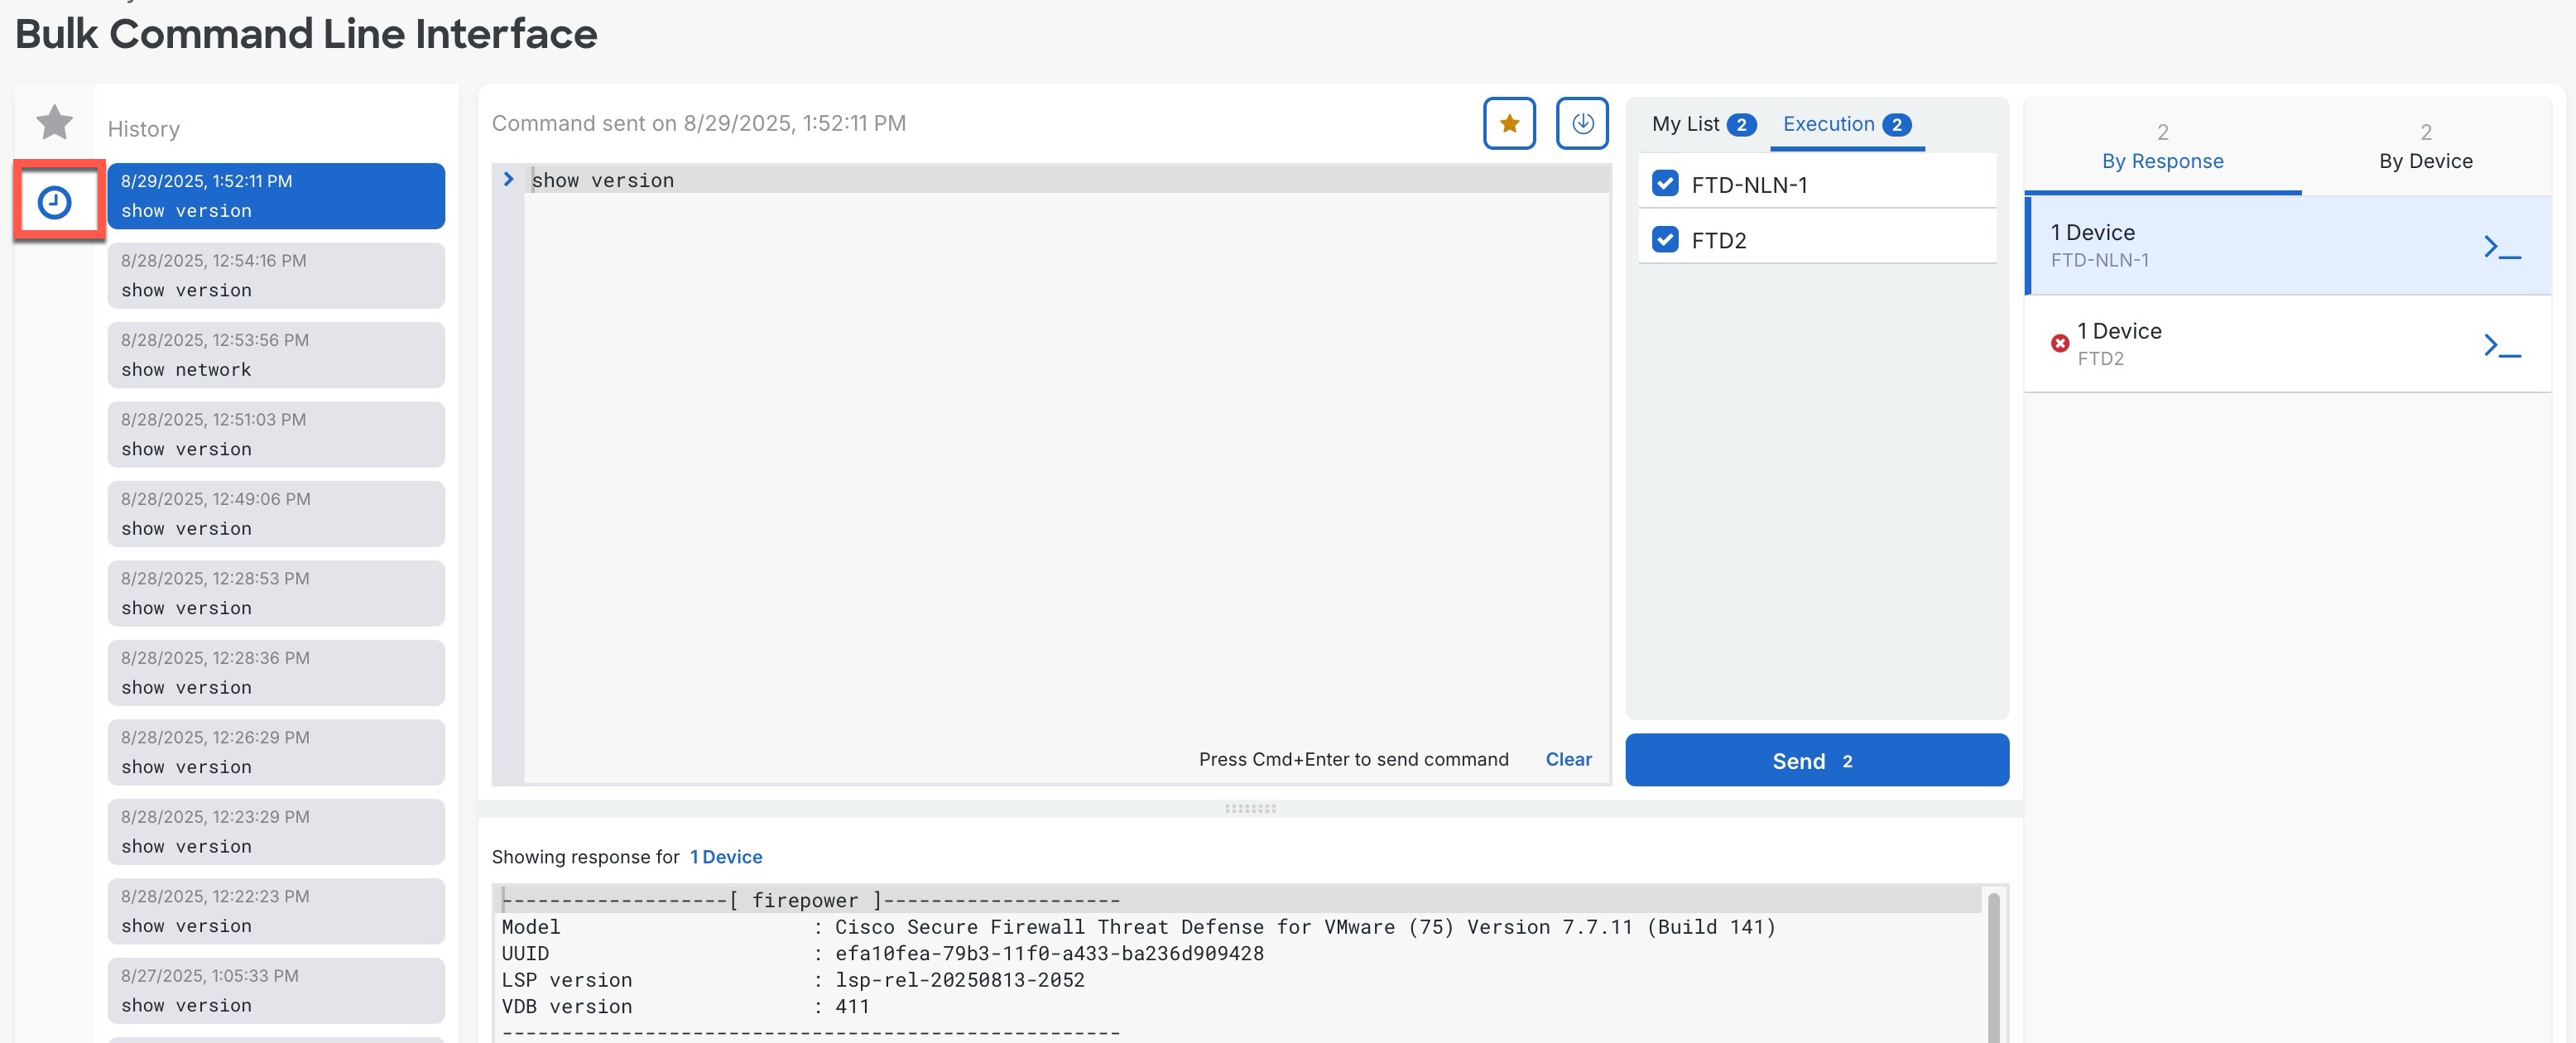Open the 1 Device response link

coord(726,857)
